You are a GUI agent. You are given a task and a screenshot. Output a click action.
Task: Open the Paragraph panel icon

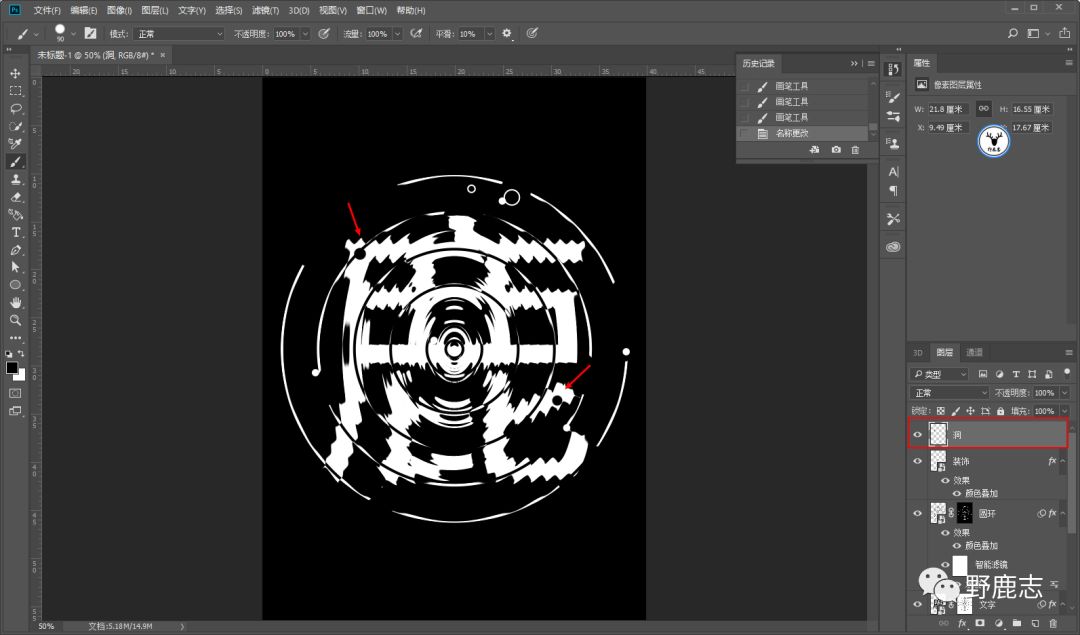coord(893,190)
